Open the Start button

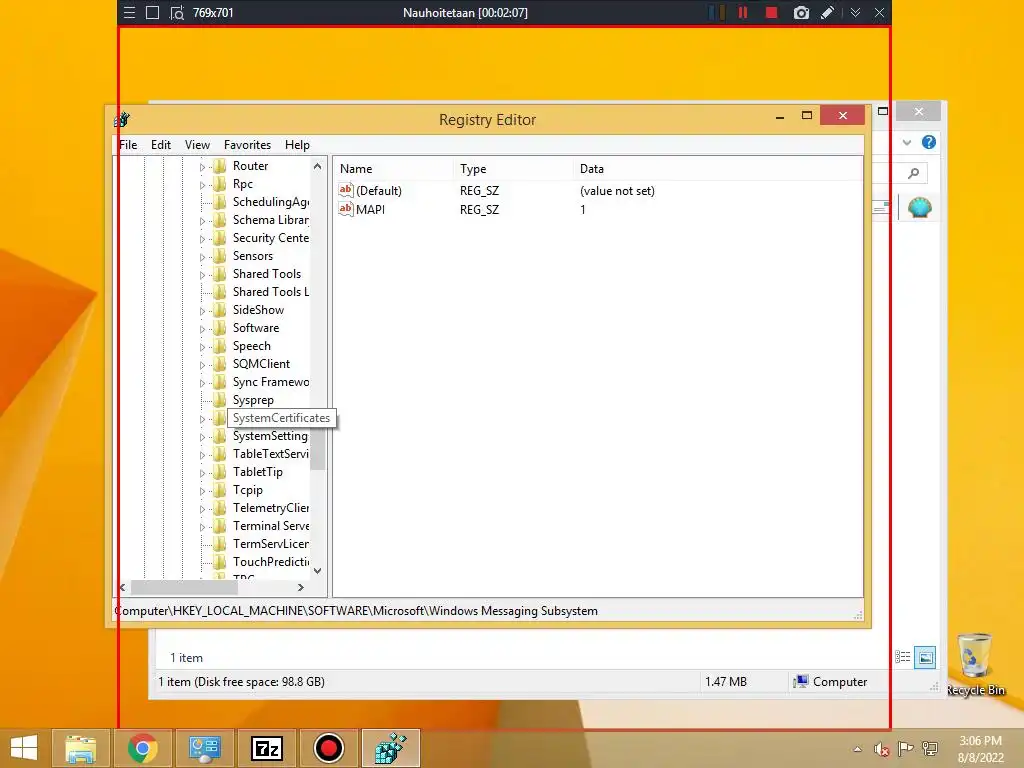[24, 748]
